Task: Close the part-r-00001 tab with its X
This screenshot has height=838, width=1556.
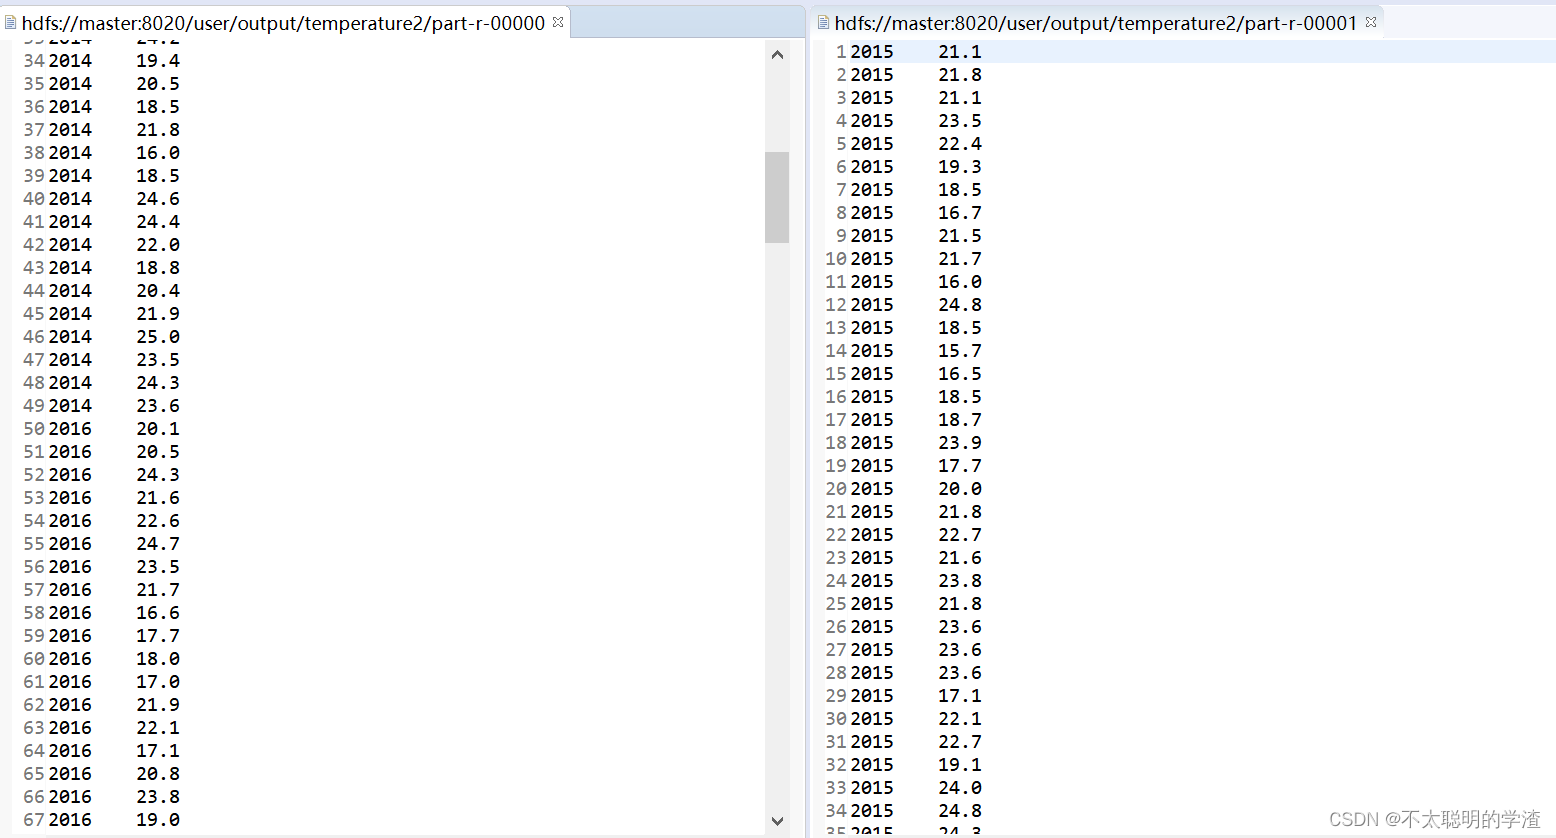Action: (x=1371, y=22)
